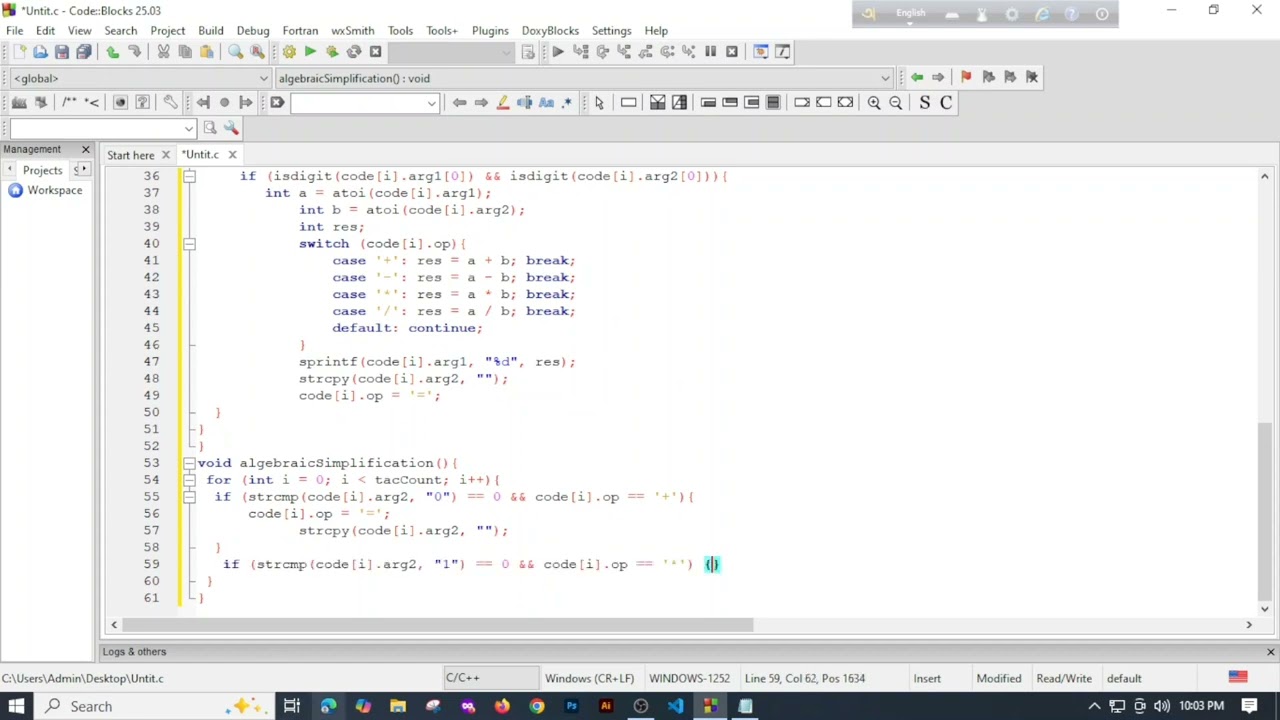Open the bottom toolbar combo box dropdown

(x=189, y=128)
